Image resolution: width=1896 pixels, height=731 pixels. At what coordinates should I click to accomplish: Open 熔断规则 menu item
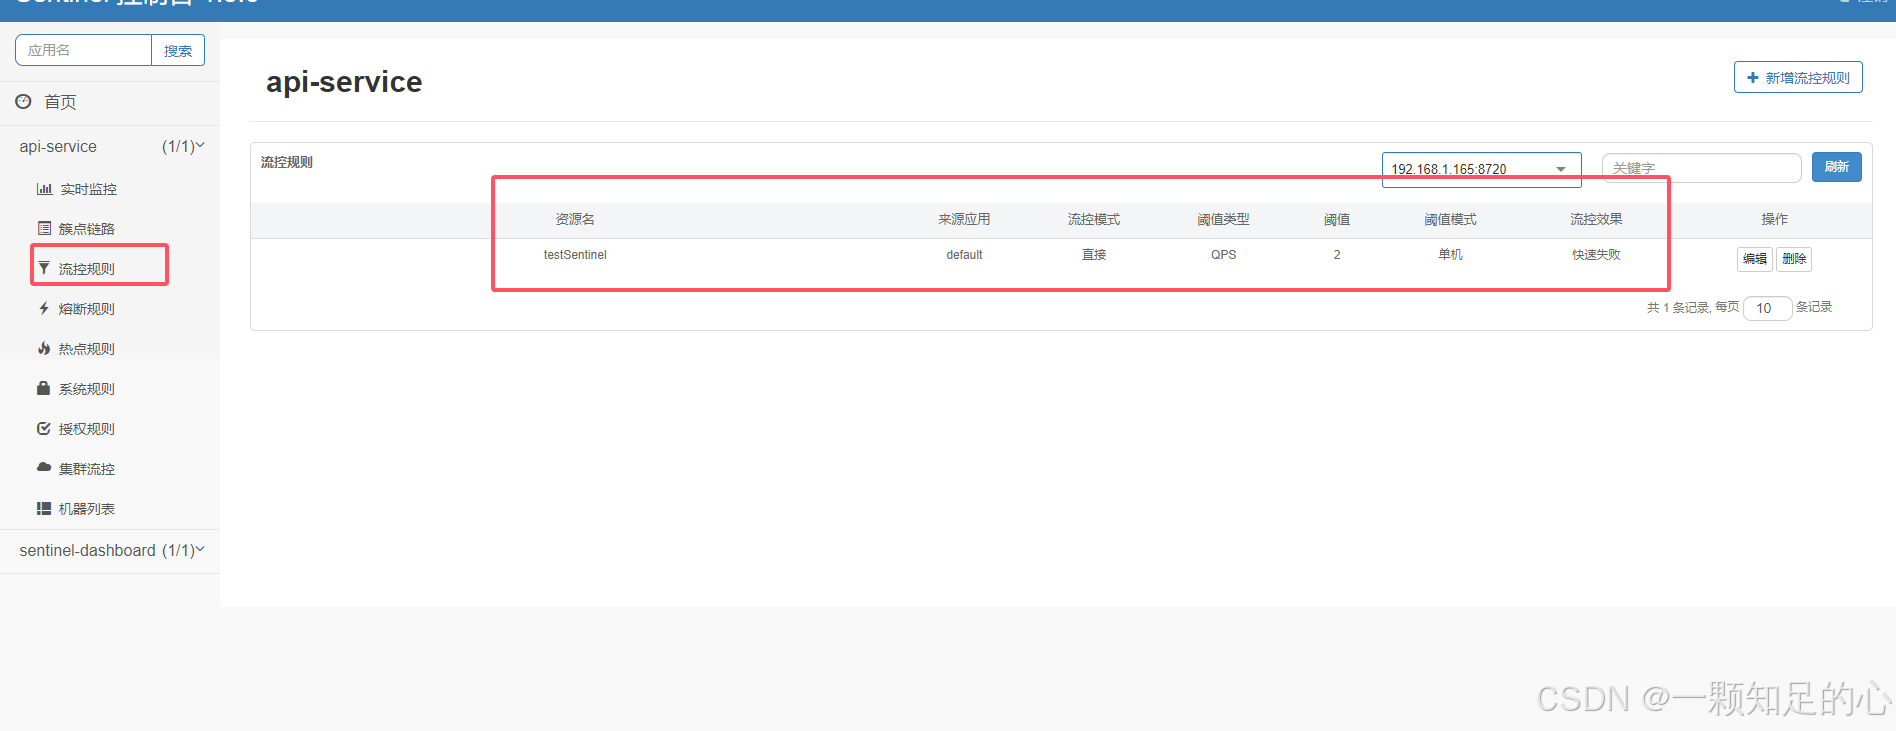pos(86,309)
